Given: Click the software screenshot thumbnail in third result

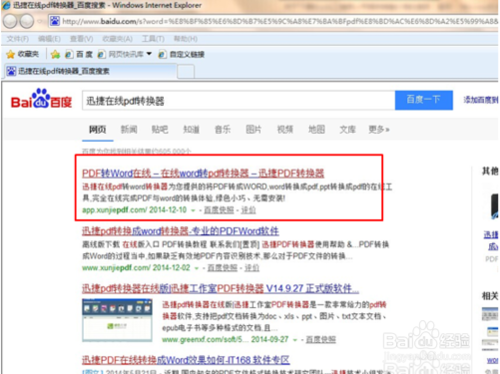Looking at the screenshot, I should pos(117,320).
